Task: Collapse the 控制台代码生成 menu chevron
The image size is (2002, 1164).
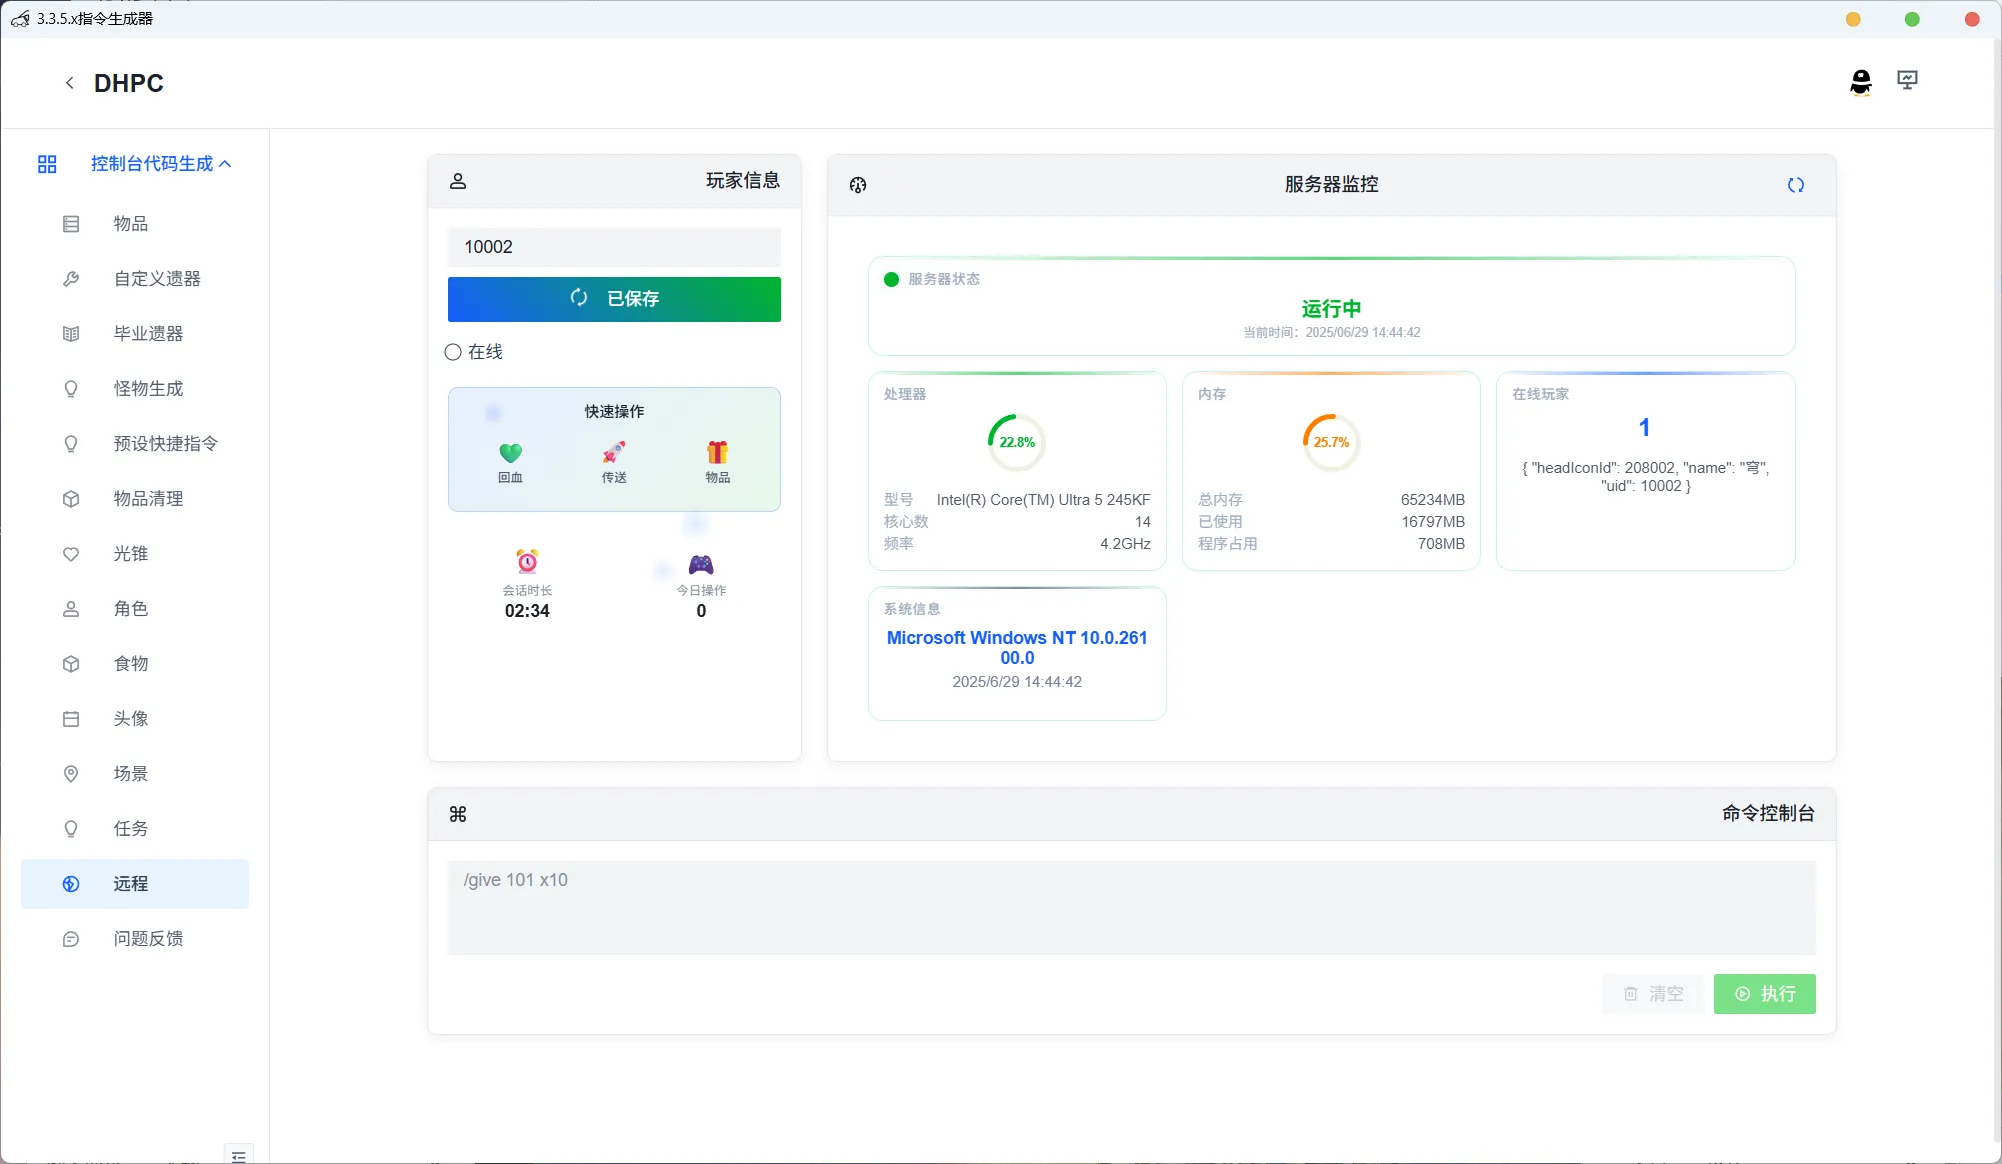Action: tap(225, 164)
